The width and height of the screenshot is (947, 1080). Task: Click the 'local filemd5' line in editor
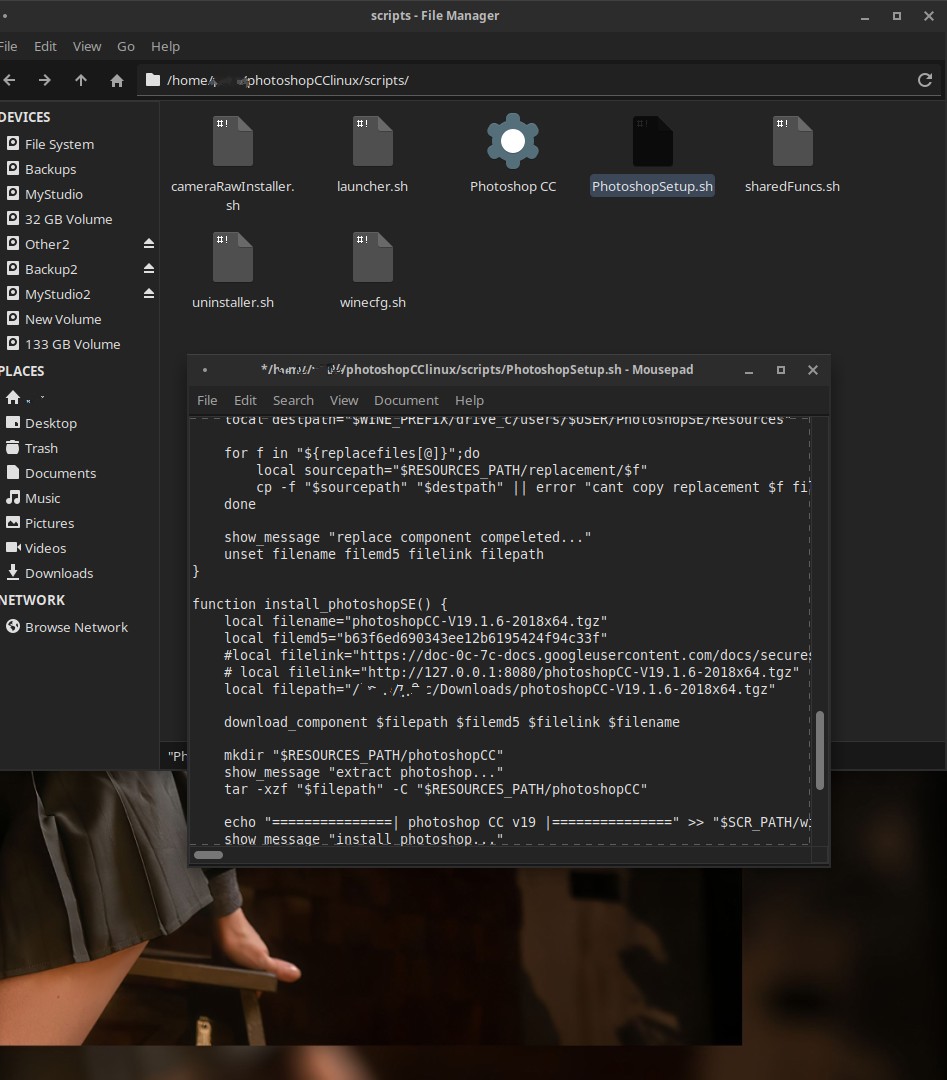tap(416, 638)
